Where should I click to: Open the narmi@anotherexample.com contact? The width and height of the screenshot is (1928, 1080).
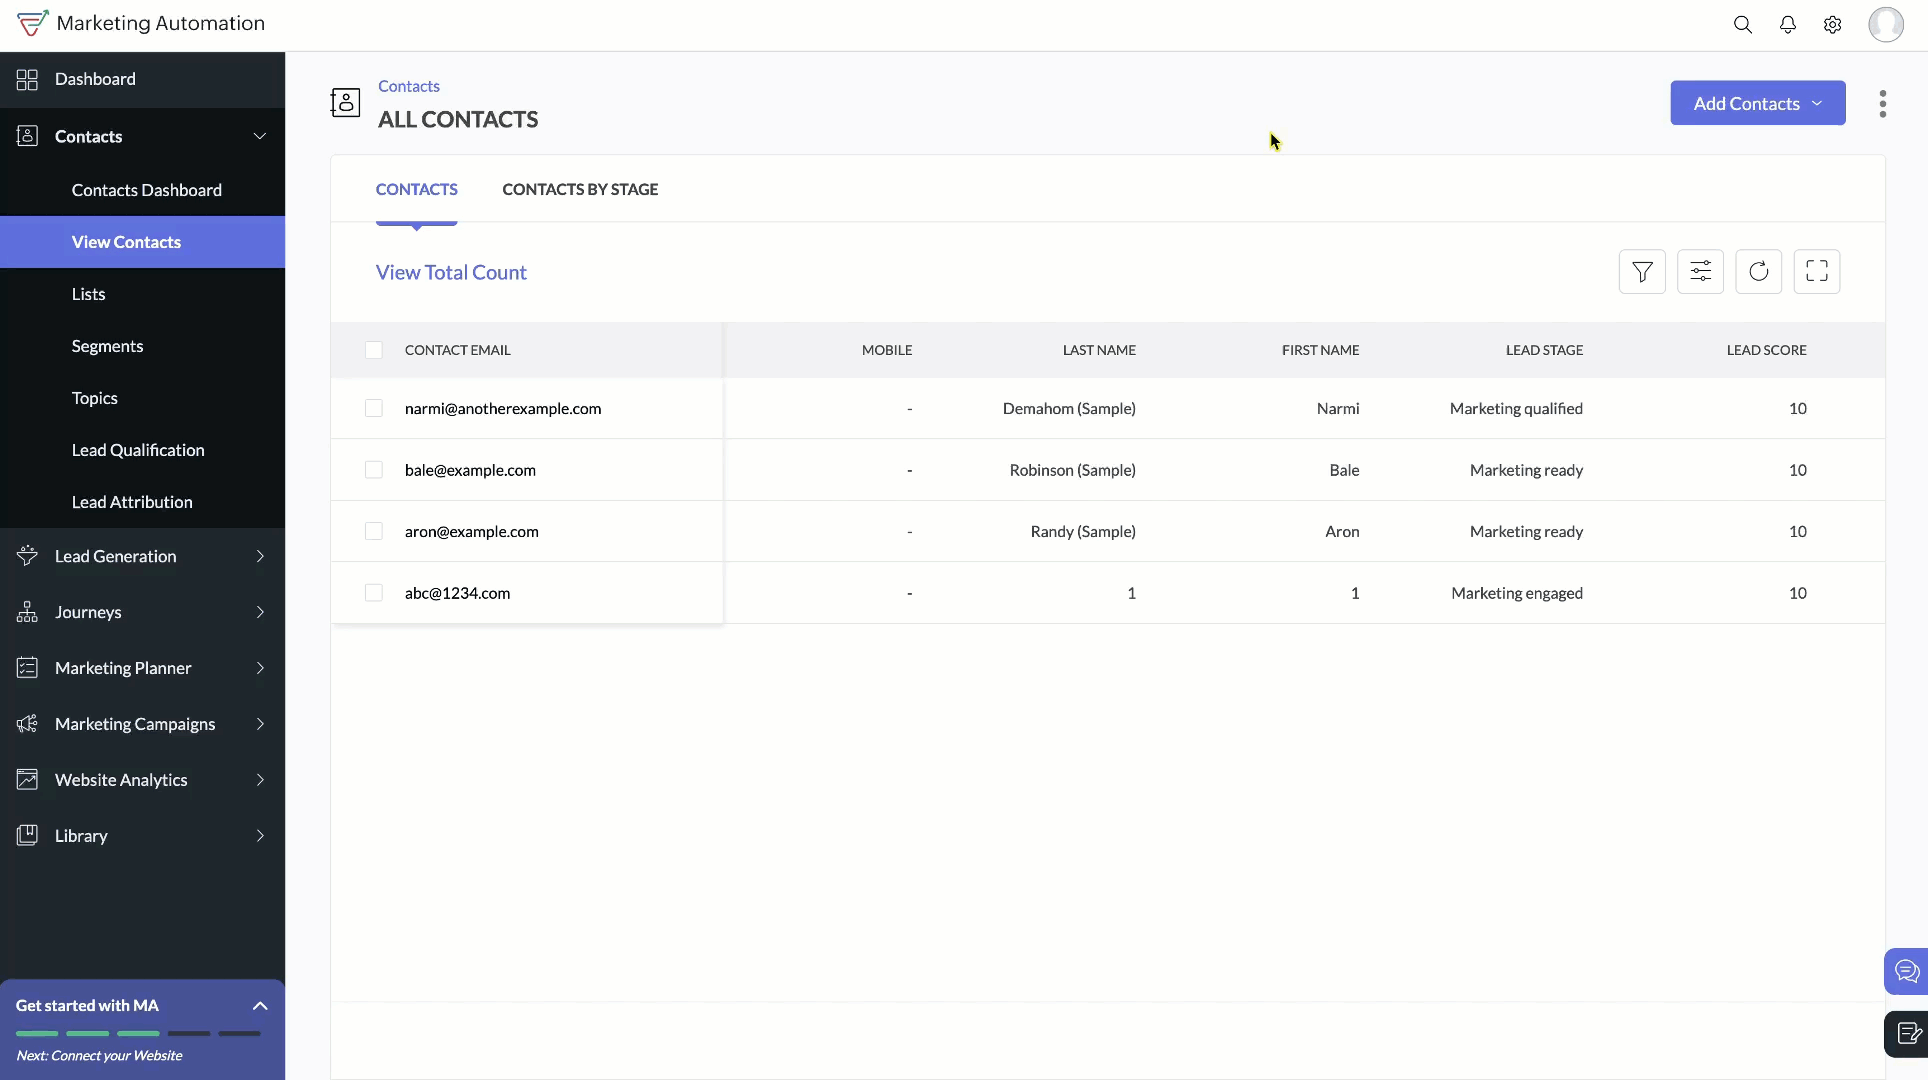[x=503, y=408]
